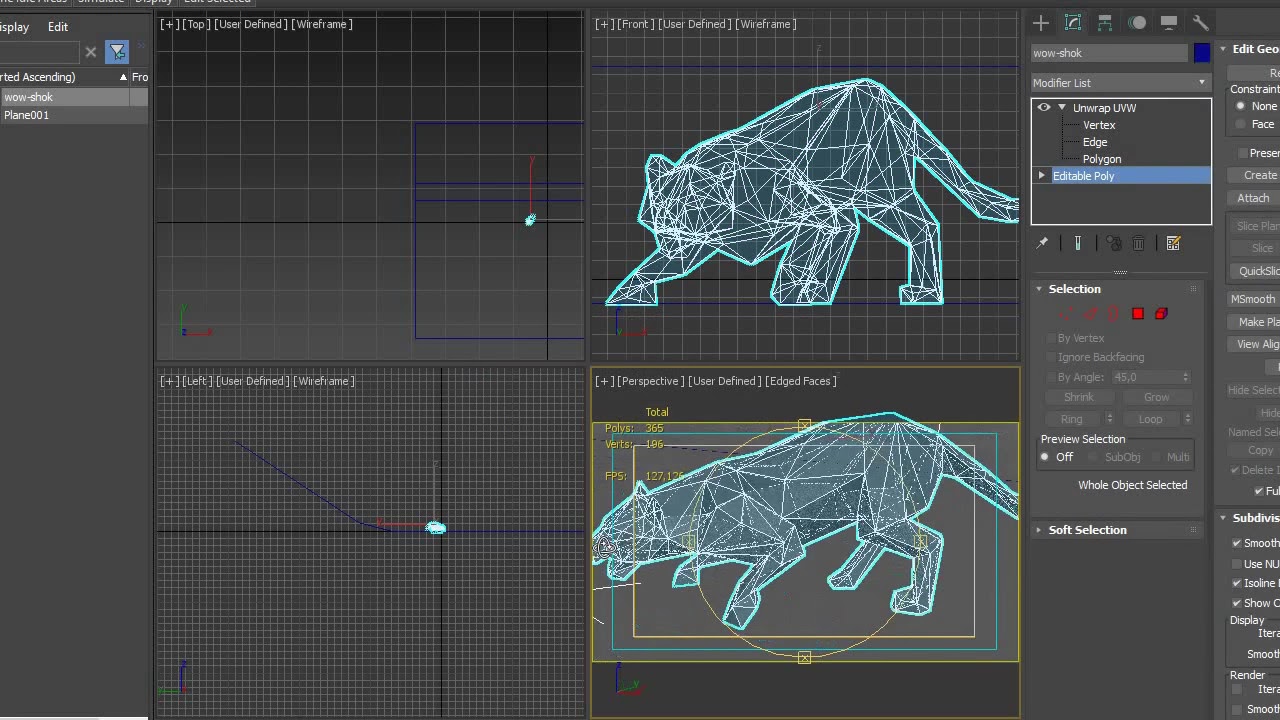This screenshot has height=720, width=1280.
Task: Toggle the scene explorer filter funnel icon
Action: 117,52
